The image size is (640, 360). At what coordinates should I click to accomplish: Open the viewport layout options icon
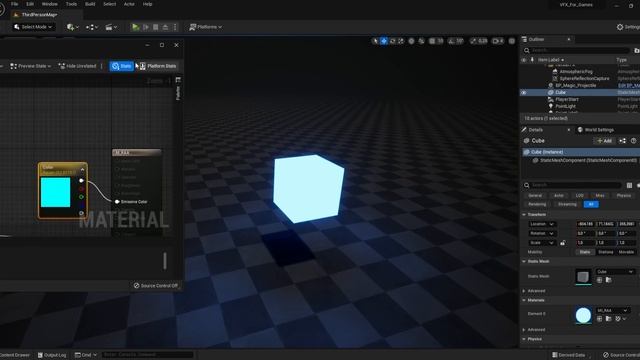tap(512, 41)
